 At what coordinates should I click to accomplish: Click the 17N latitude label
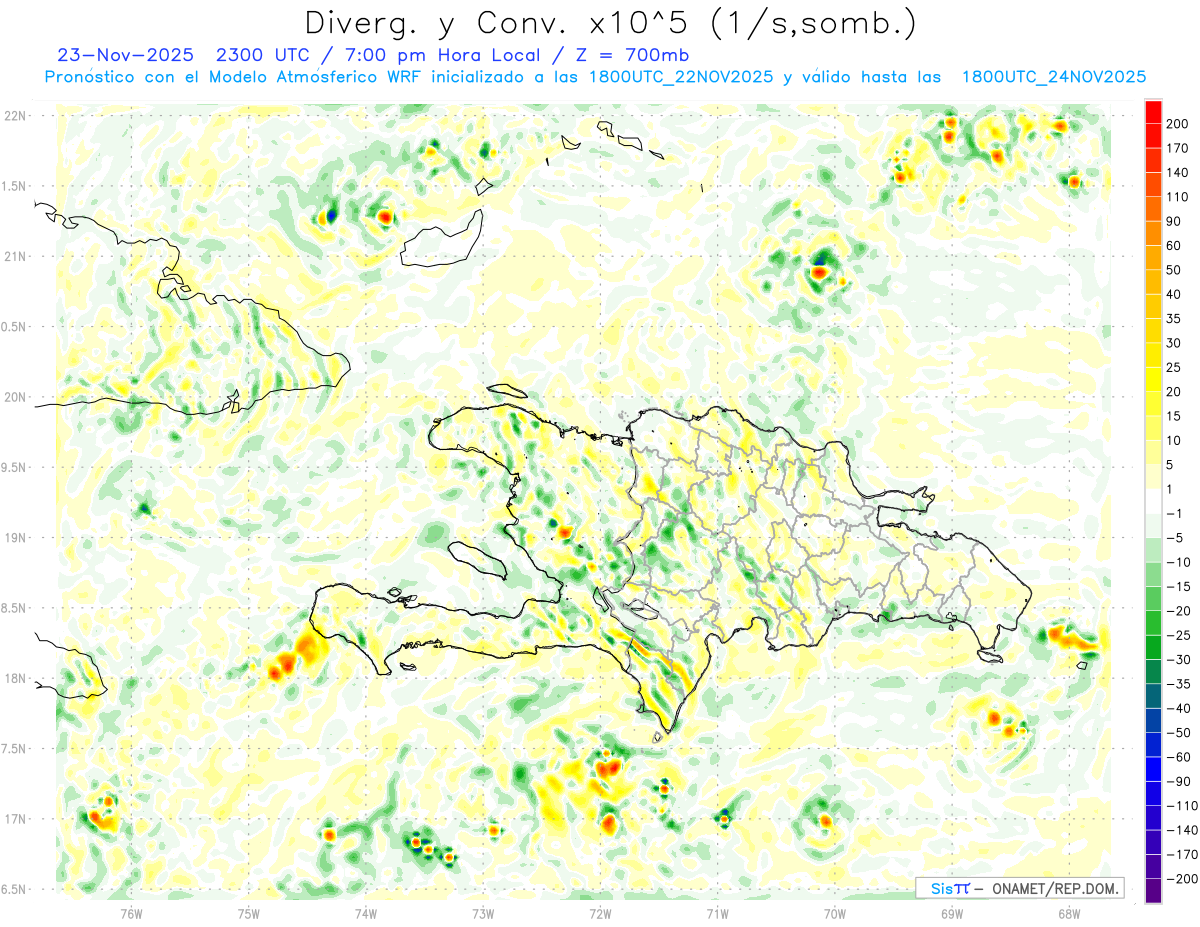(17, 820)
